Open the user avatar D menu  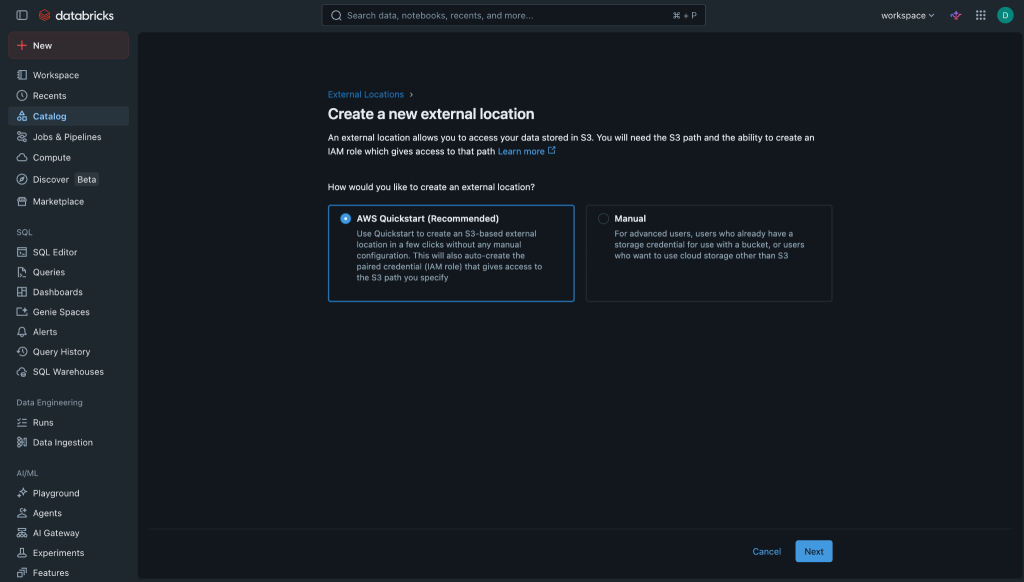pos(1005,15)
